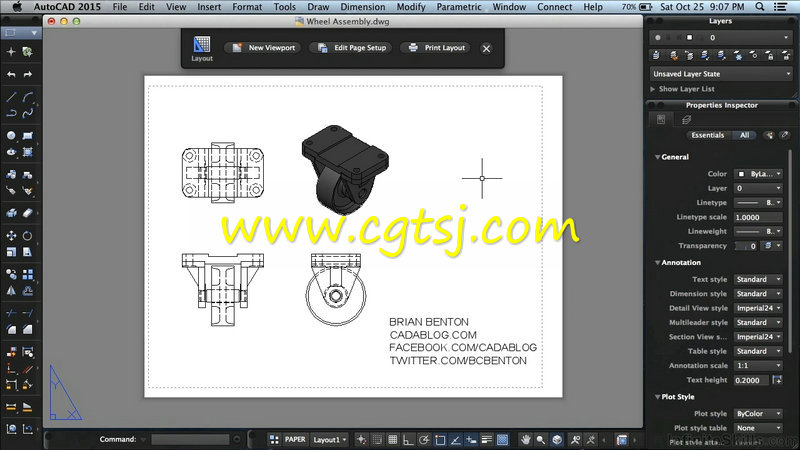Select the Eraser tool
Screen dimensions: 800x450
(28, 213)
